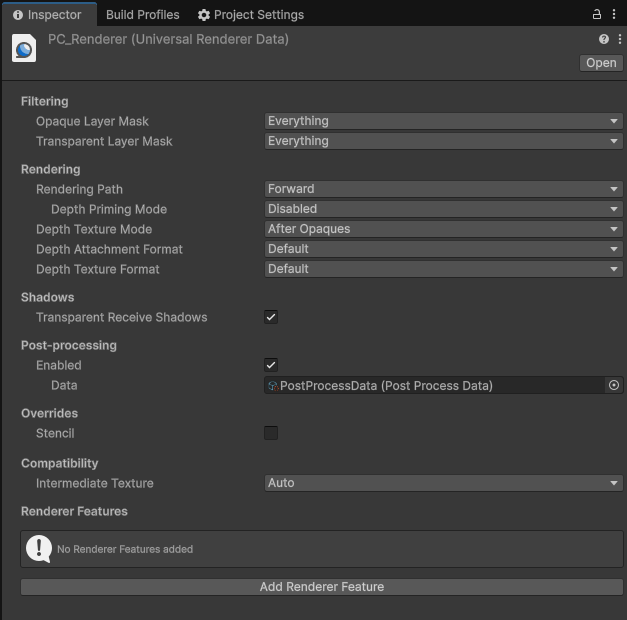Click the warning icon for No Renderer Features
Viewport: 627px width, 620px height.
39,549
